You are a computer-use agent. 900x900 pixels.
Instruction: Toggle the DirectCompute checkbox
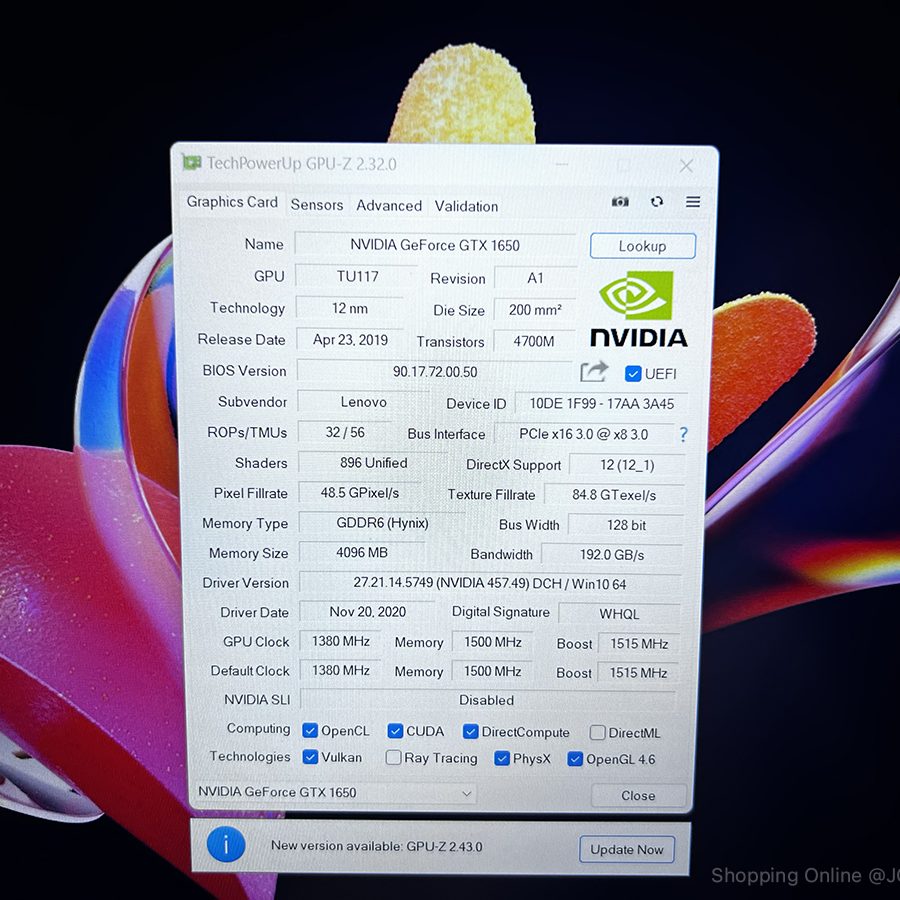471,731
